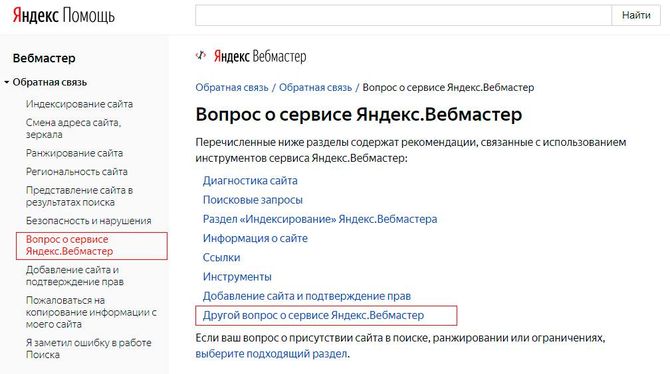Image resolution: width=670 pixels, height=374 pixels.
Task: Open Представление сайта в результатах поиска
Action: coord(79,196)
